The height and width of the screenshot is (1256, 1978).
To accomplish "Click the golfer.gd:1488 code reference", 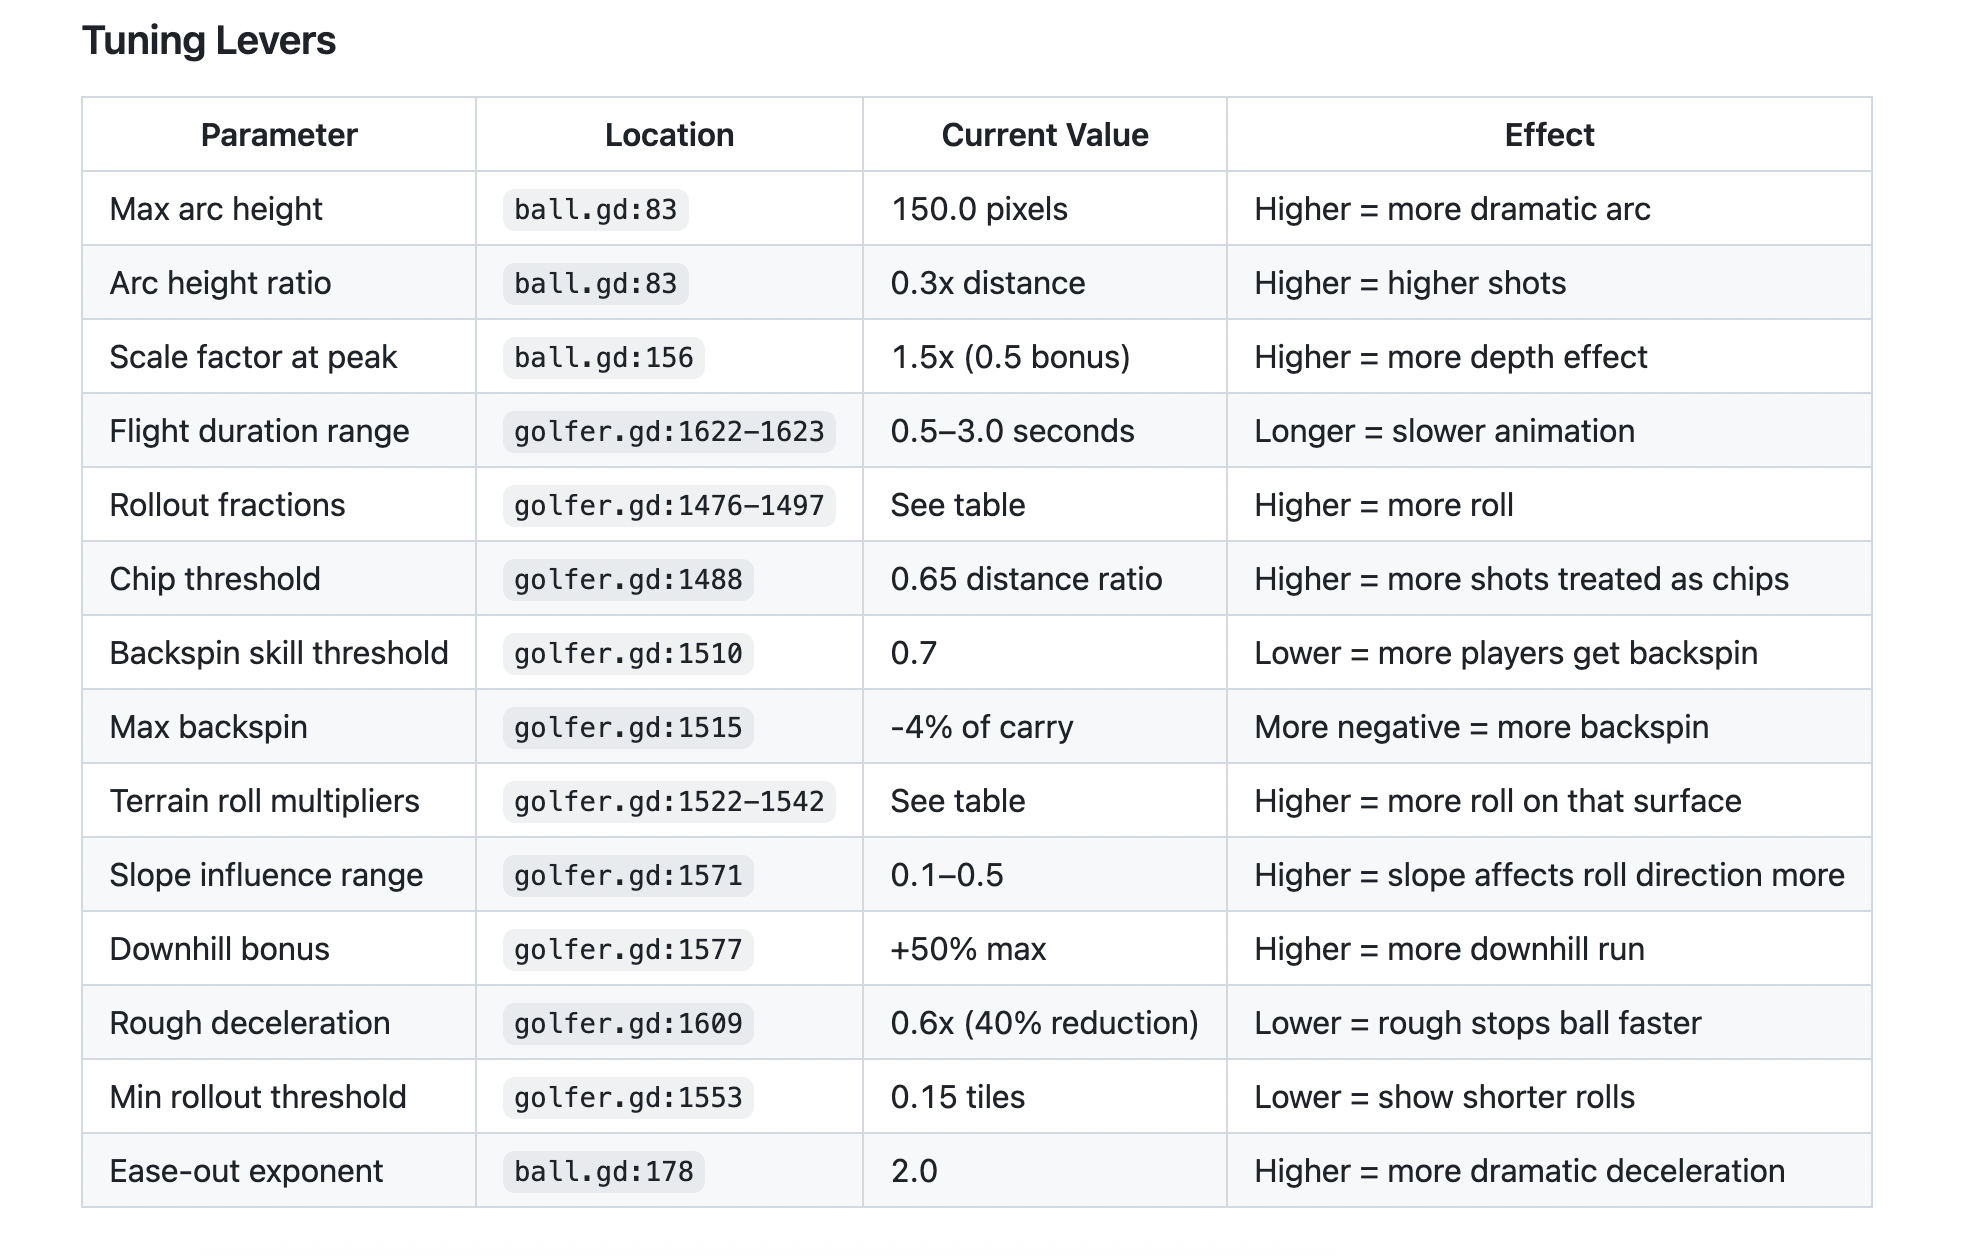I will tap(628, 580).
